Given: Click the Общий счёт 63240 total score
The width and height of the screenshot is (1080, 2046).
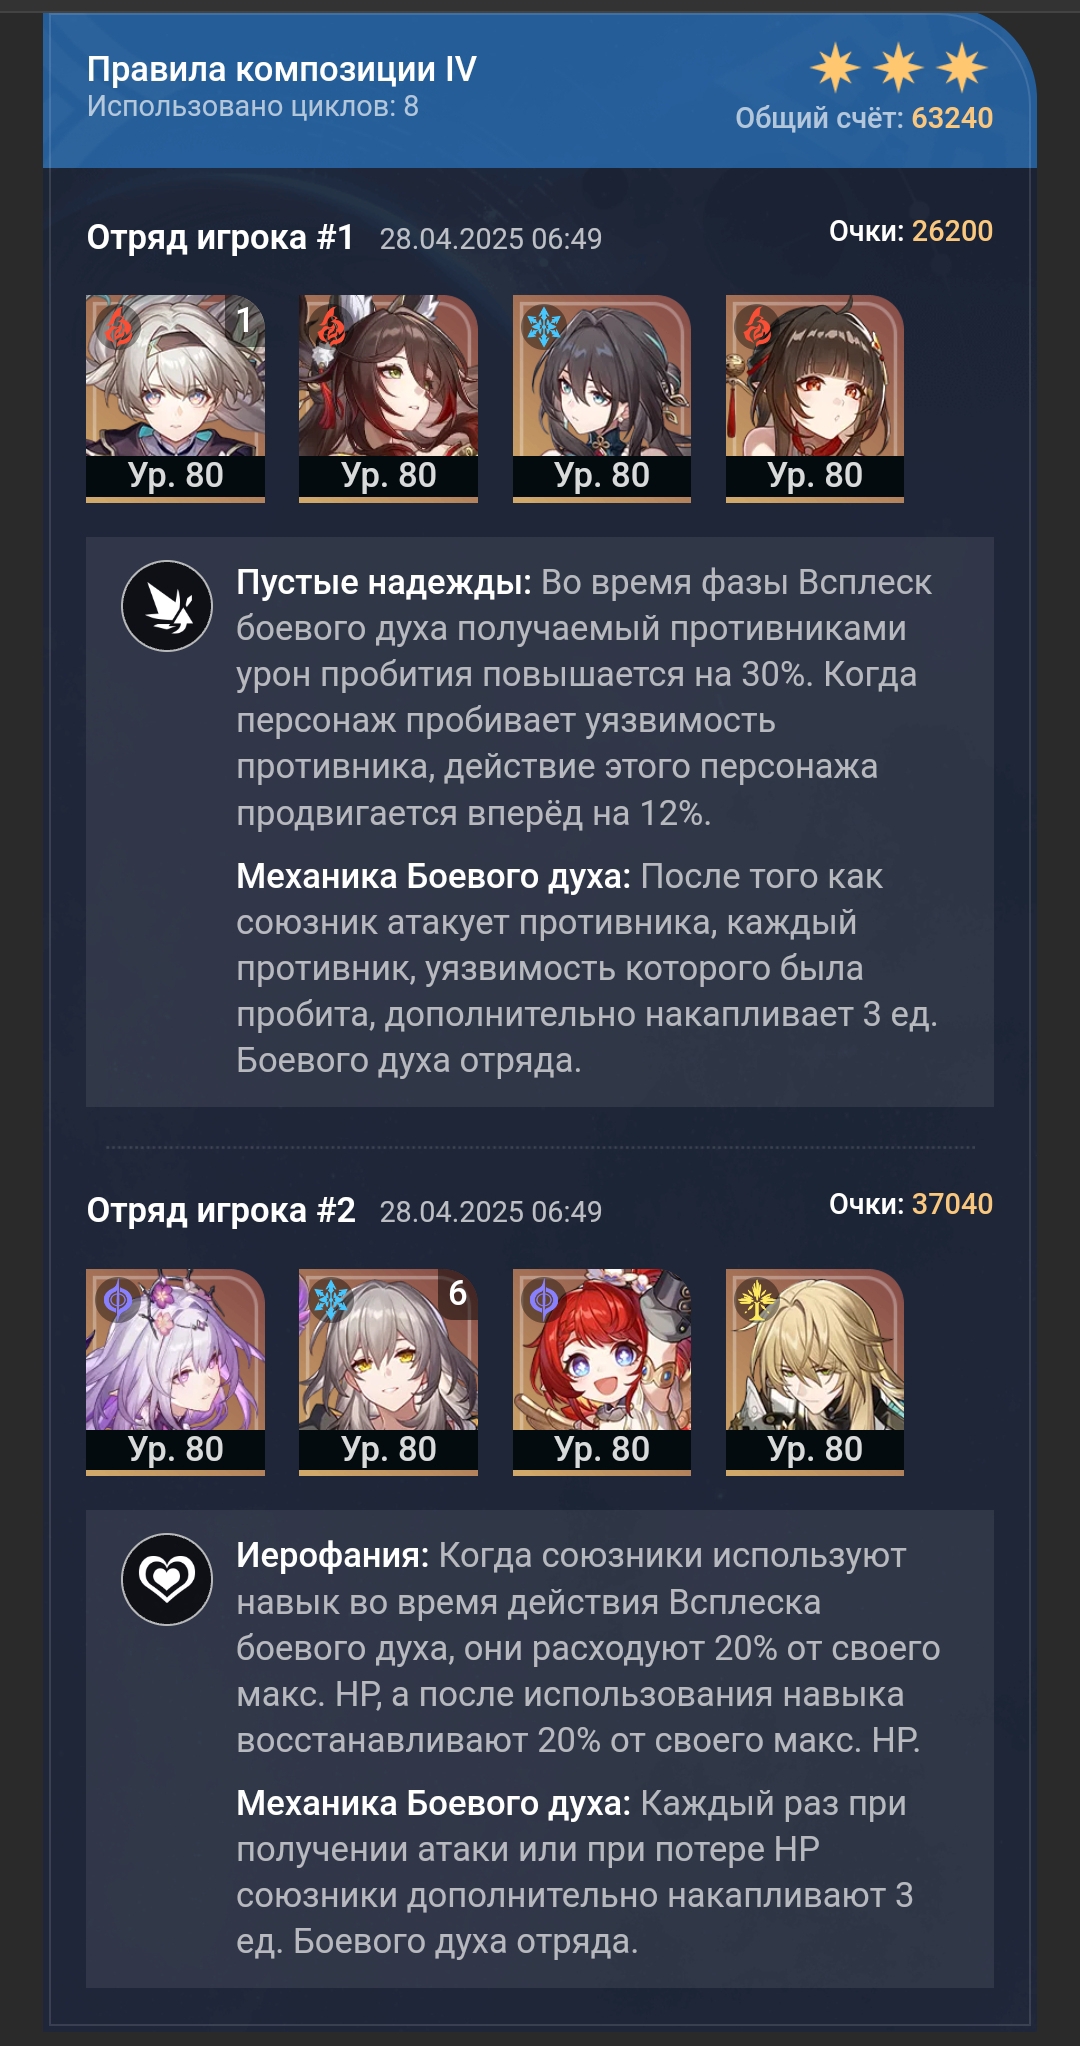Looking at the screenshot, I should (x=864, y=118).
